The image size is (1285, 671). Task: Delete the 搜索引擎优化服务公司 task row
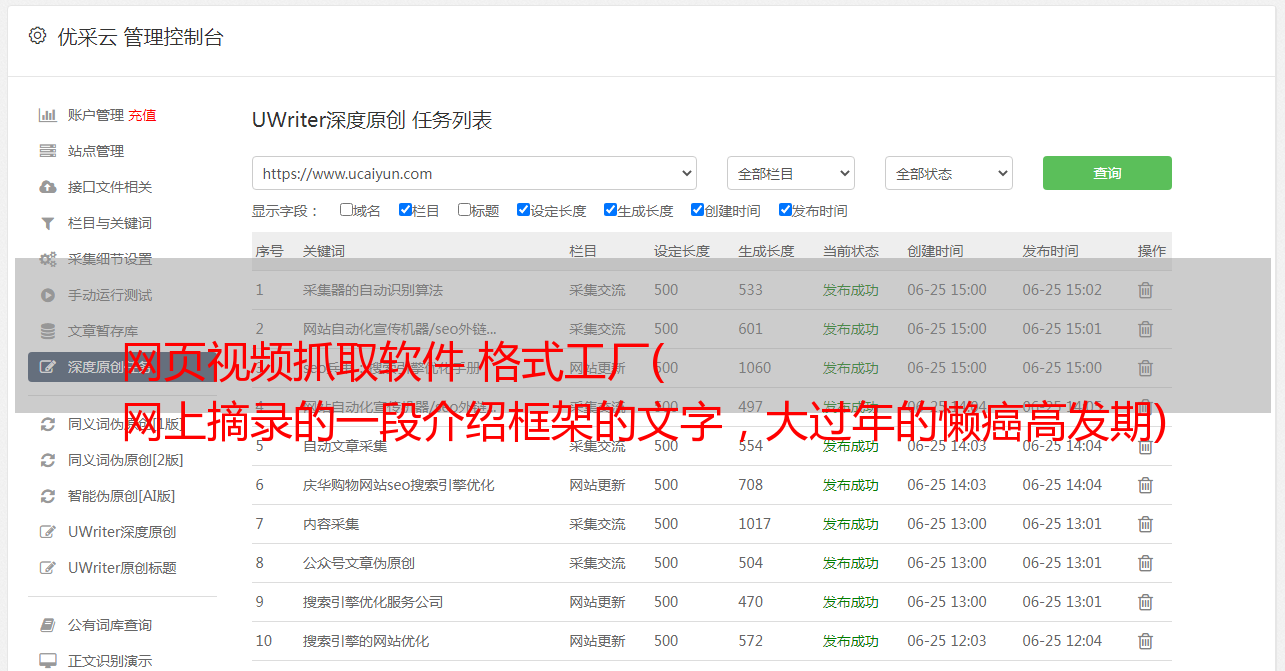pos(1146,602)
